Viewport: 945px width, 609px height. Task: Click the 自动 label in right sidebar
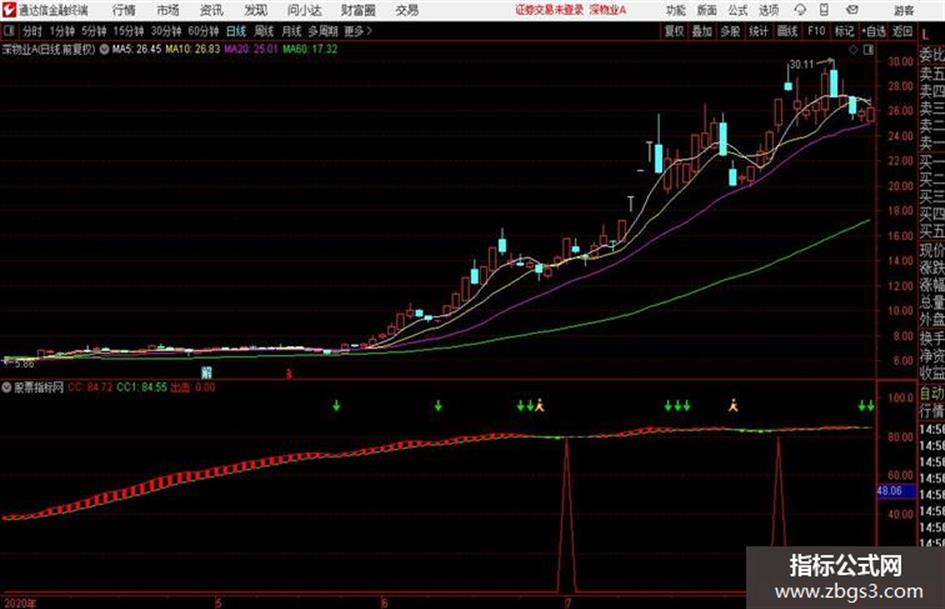coord(932,394)
